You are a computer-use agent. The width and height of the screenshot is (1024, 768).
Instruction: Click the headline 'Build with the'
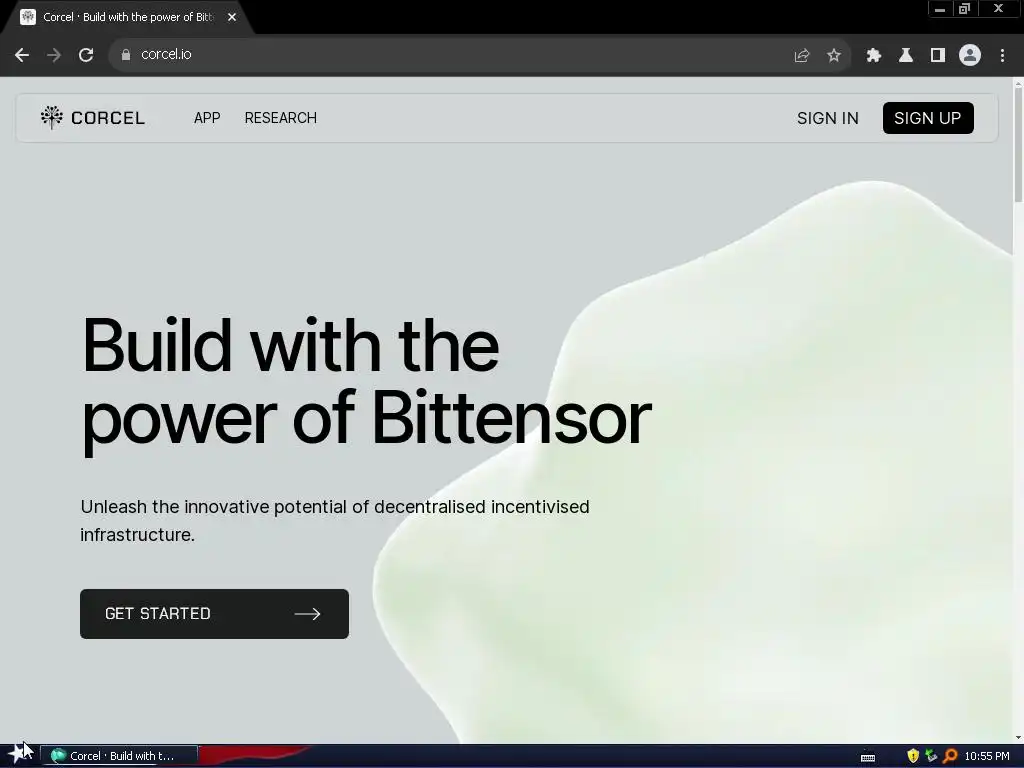[x=291, y=345]
